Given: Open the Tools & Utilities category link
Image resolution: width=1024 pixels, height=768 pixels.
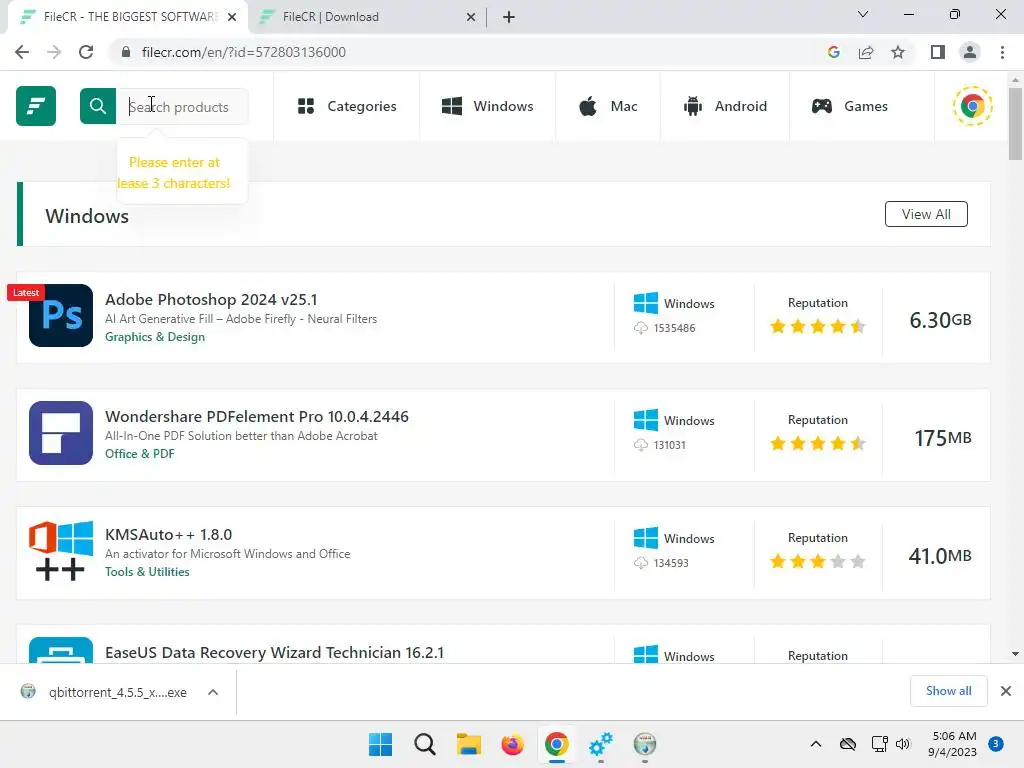Looking at the screenshot, I should point(147,572).
